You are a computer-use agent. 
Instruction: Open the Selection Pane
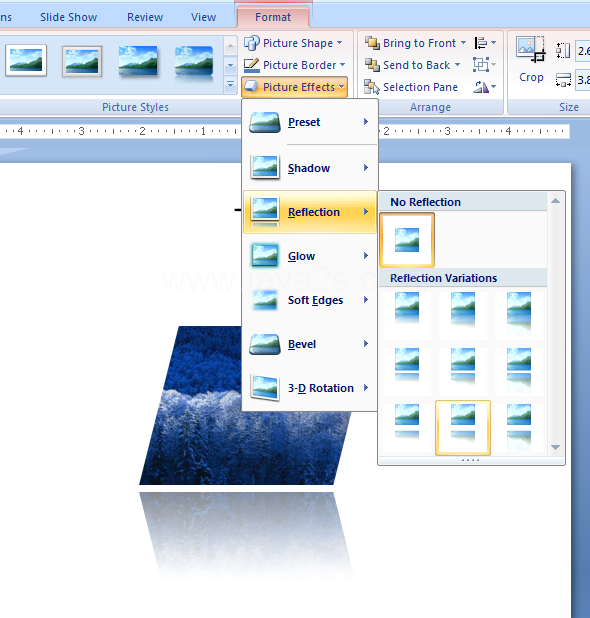(x=410, y=87)
